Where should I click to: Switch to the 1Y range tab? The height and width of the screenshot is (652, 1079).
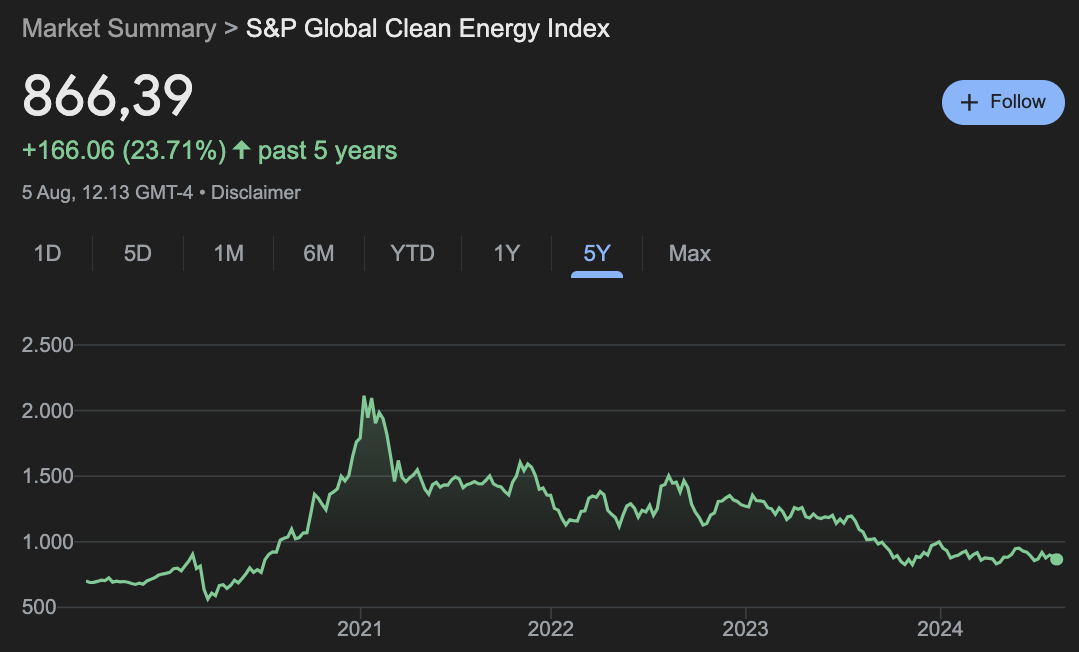[507, 254]
